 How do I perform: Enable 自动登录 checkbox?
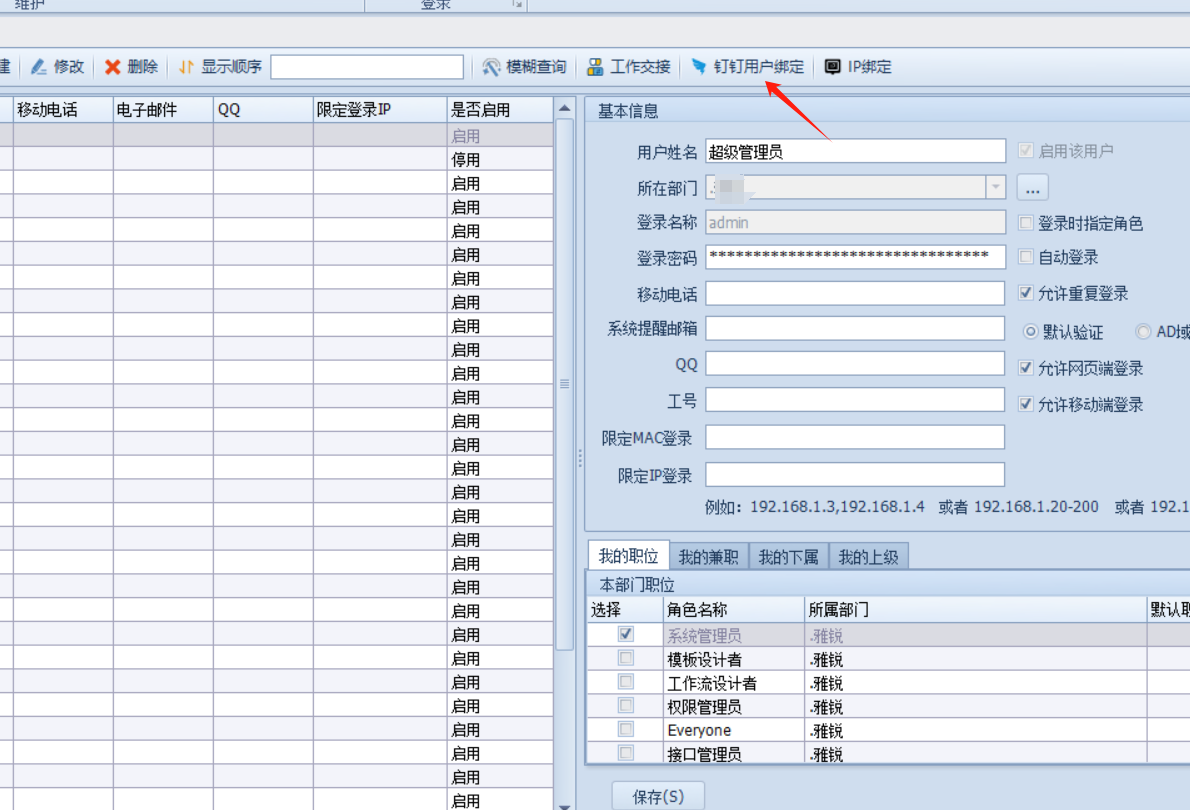1025,257
